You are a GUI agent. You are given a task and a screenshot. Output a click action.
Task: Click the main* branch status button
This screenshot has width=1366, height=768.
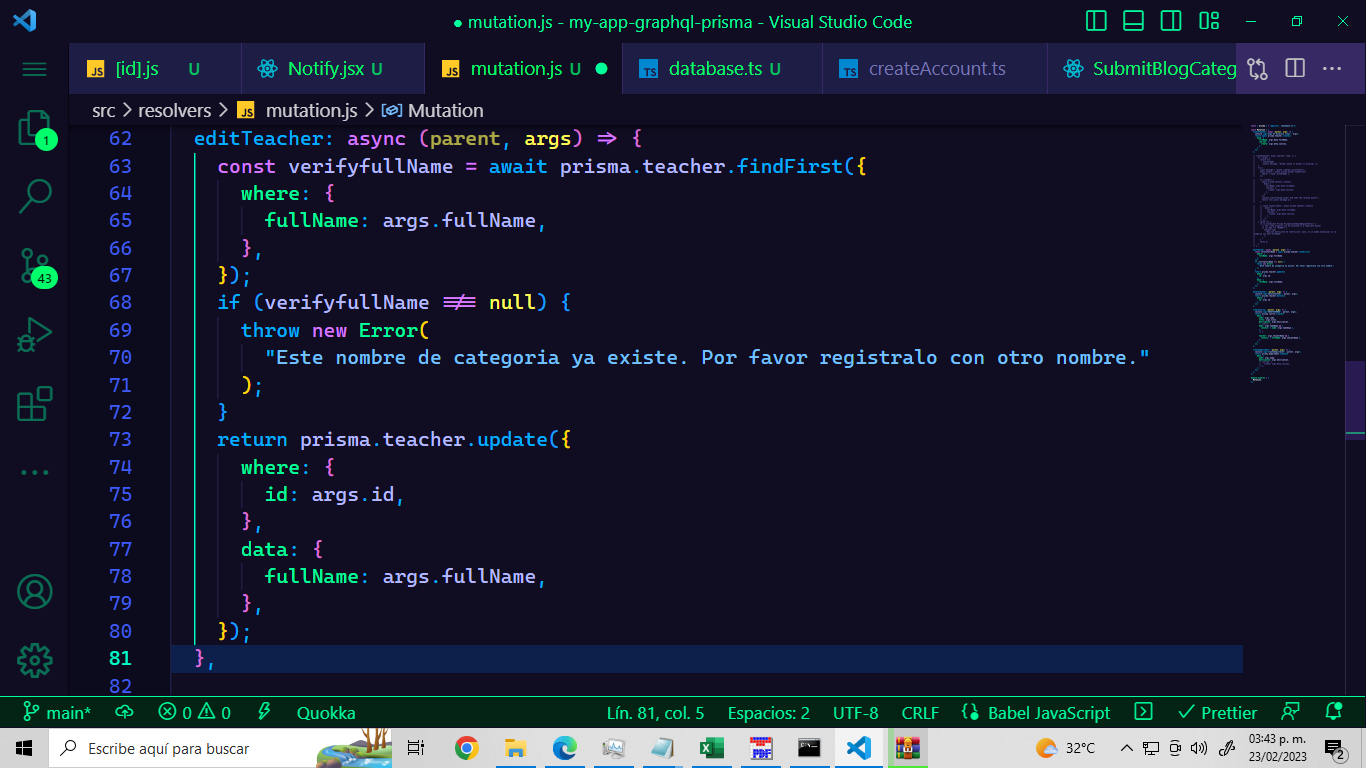57,713
